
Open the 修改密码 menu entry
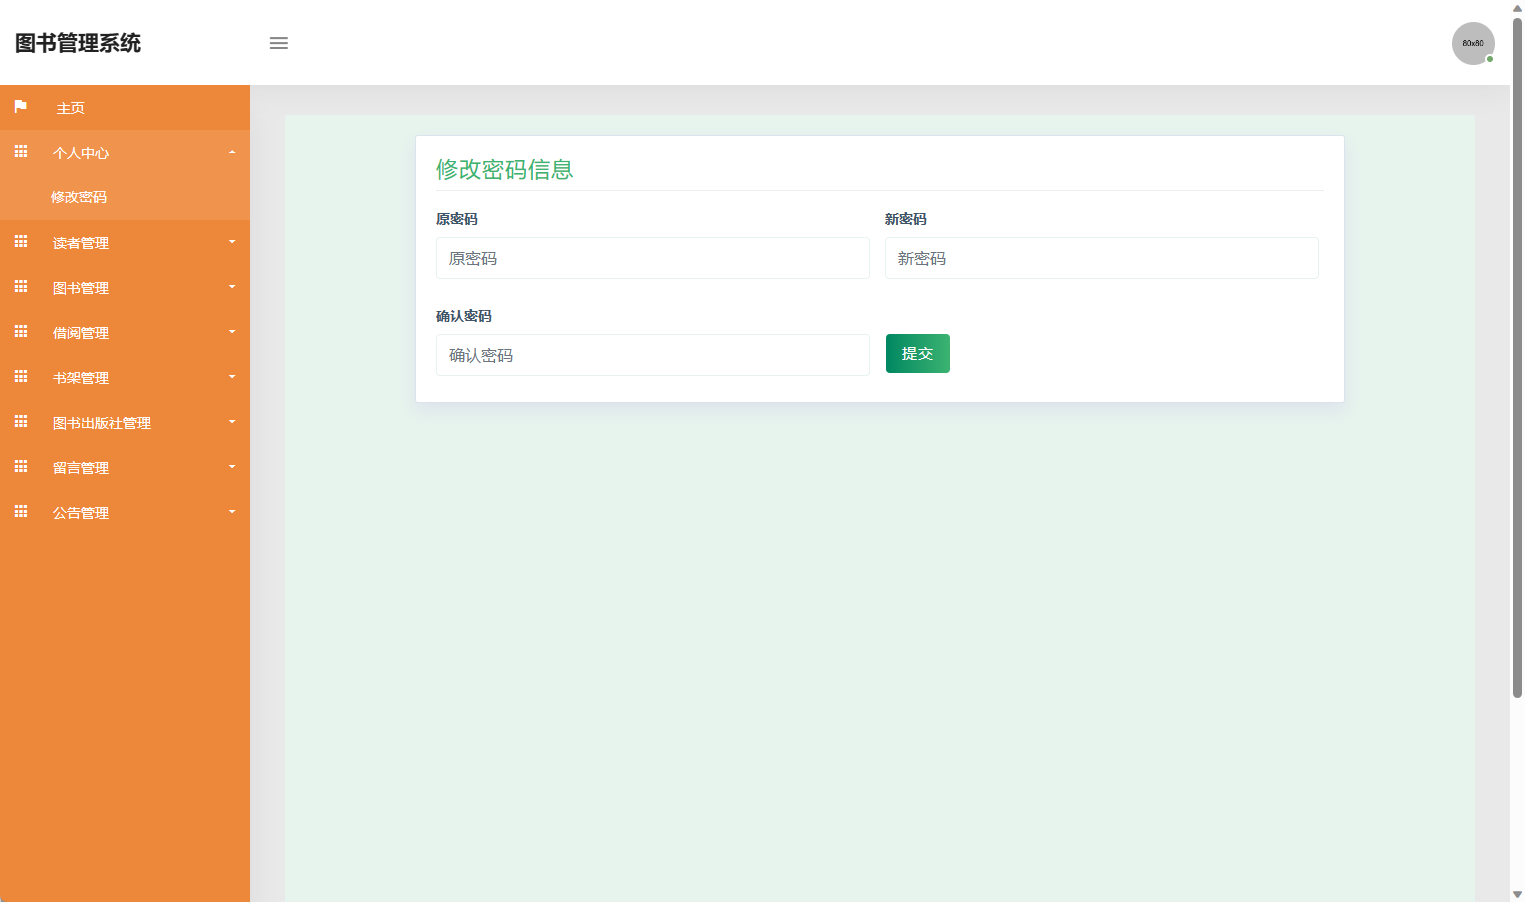pyautogui.click(x=79, y=196)
